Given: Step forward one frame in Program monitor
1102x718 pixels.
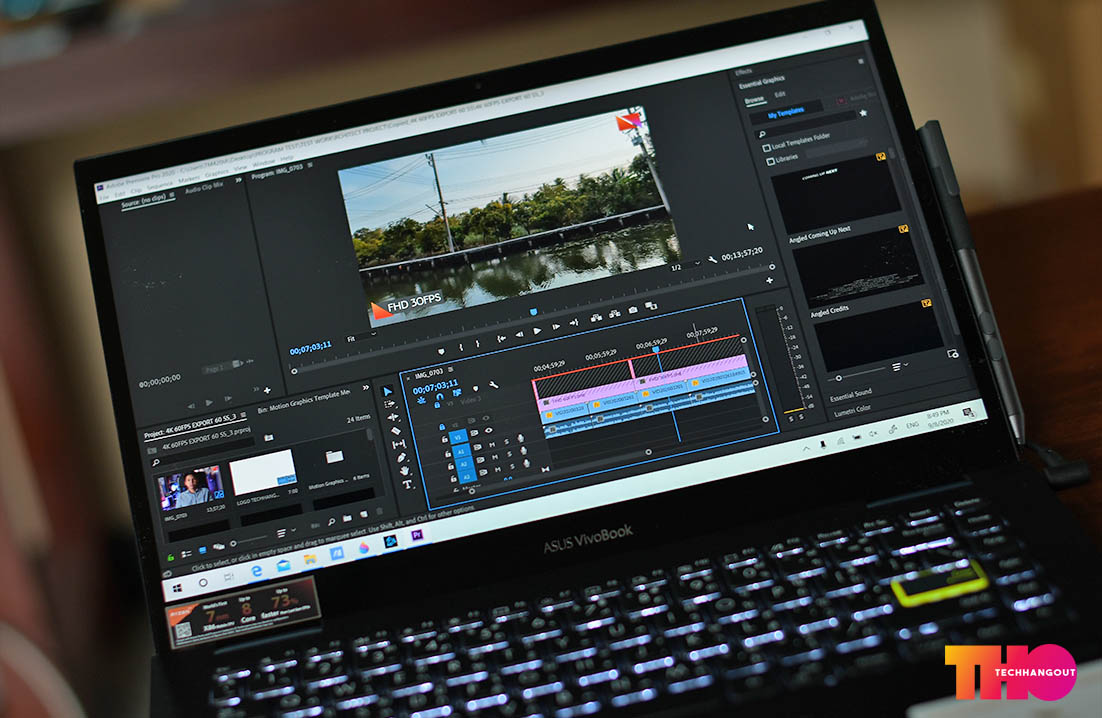Looking at the screenshot, I should [556, 327].
